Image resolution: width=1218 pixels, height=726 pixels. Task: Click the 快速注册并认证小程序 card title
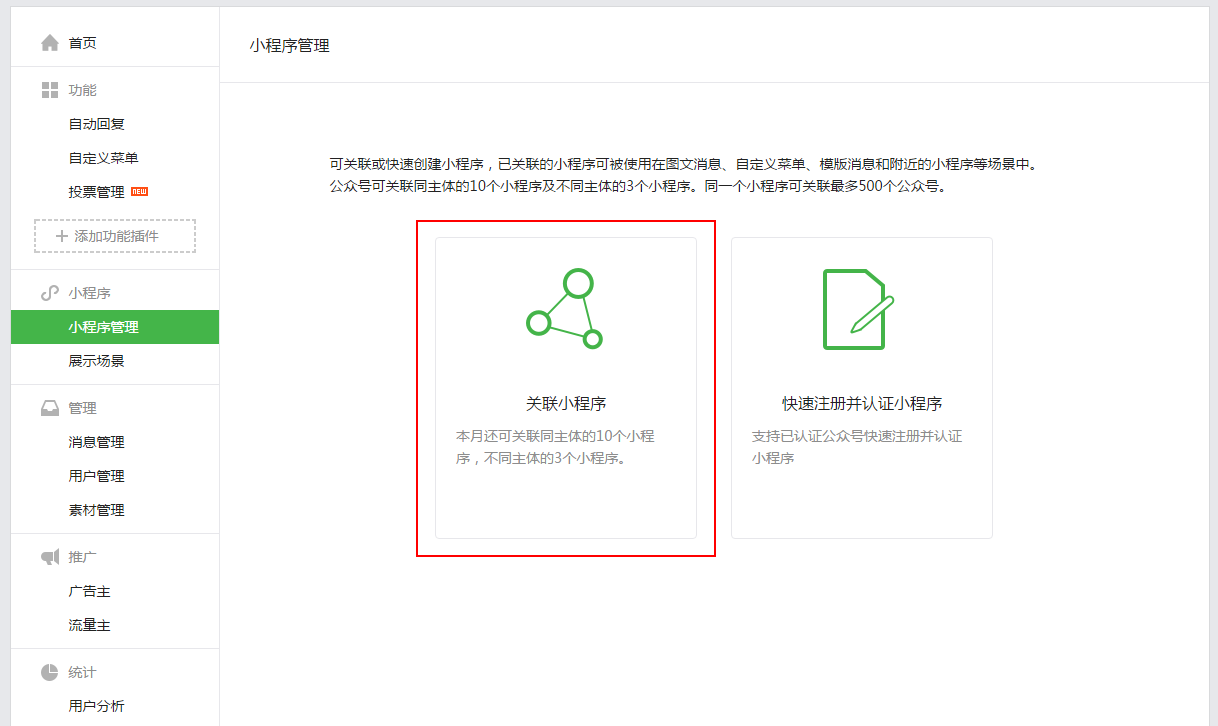pyautogui.click(x=861, y=404)
